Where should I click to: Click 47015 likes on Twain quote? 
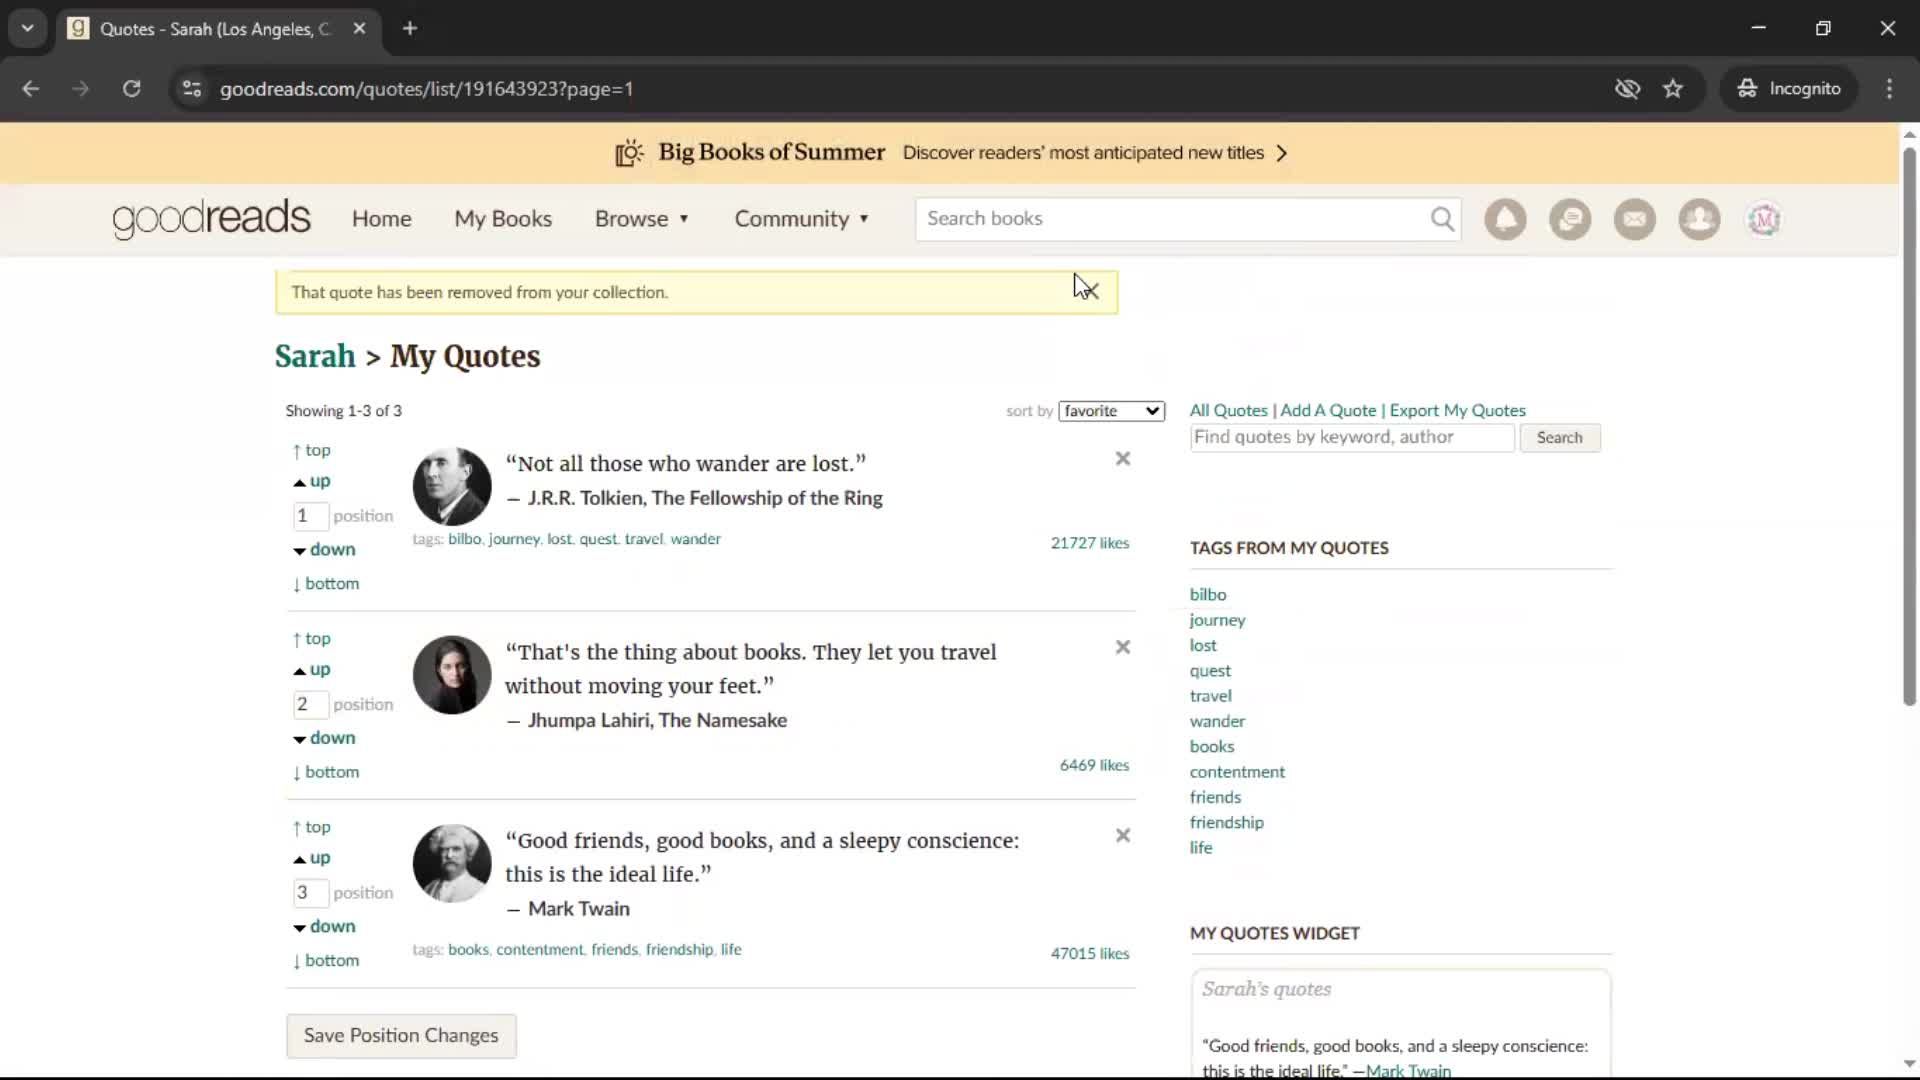pyautogui.click(x=1089, y=954)
